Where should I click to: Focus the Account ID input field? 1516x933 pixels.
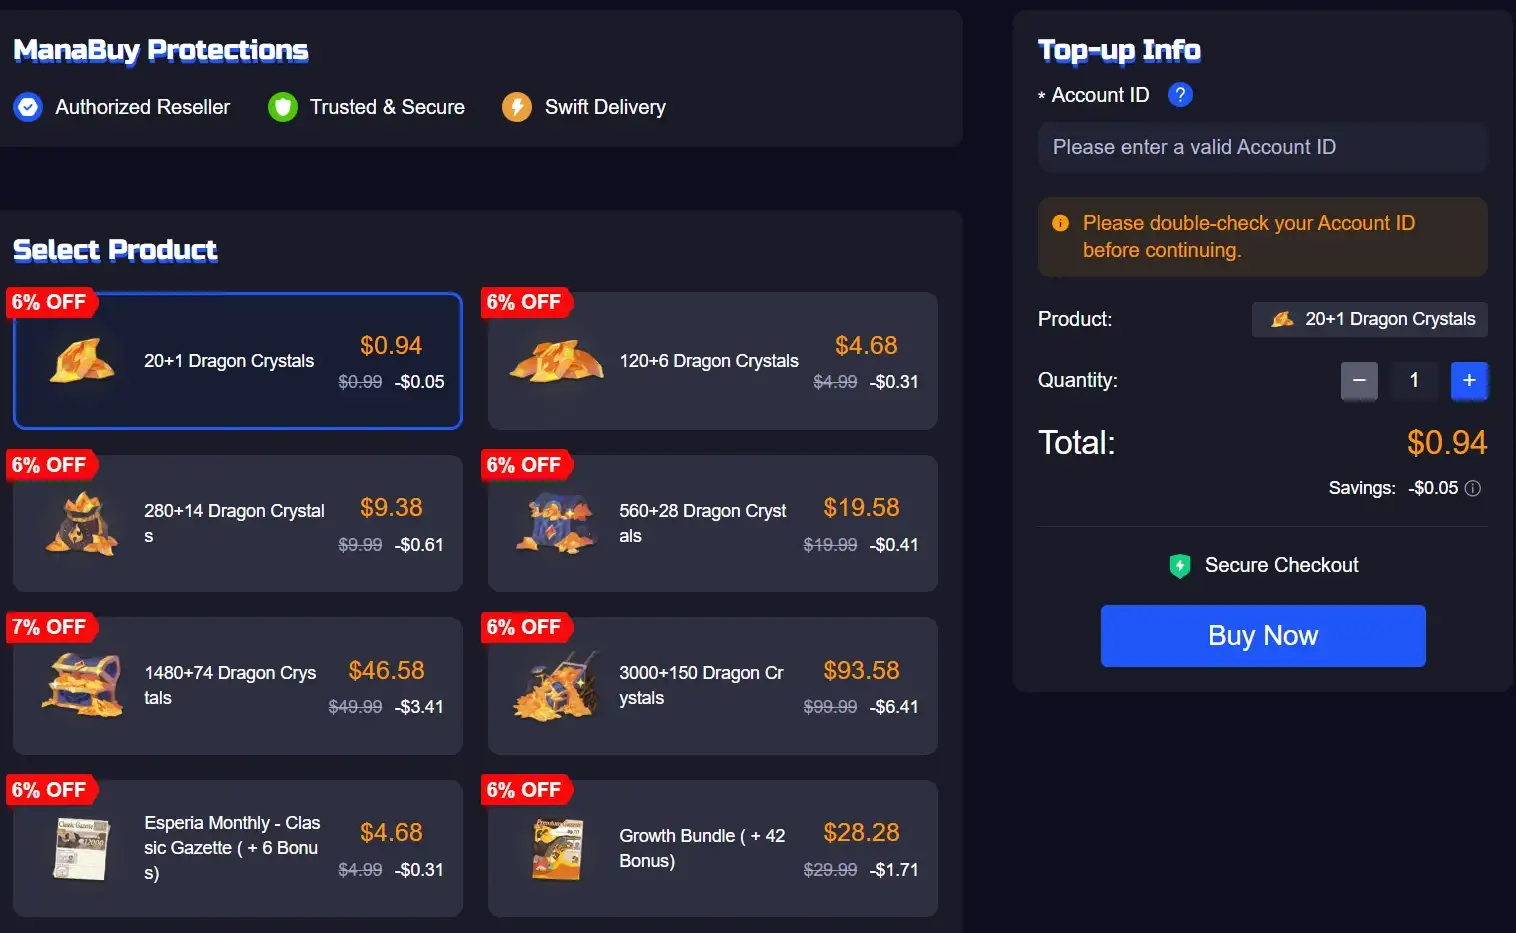[x=1263, y=147]
